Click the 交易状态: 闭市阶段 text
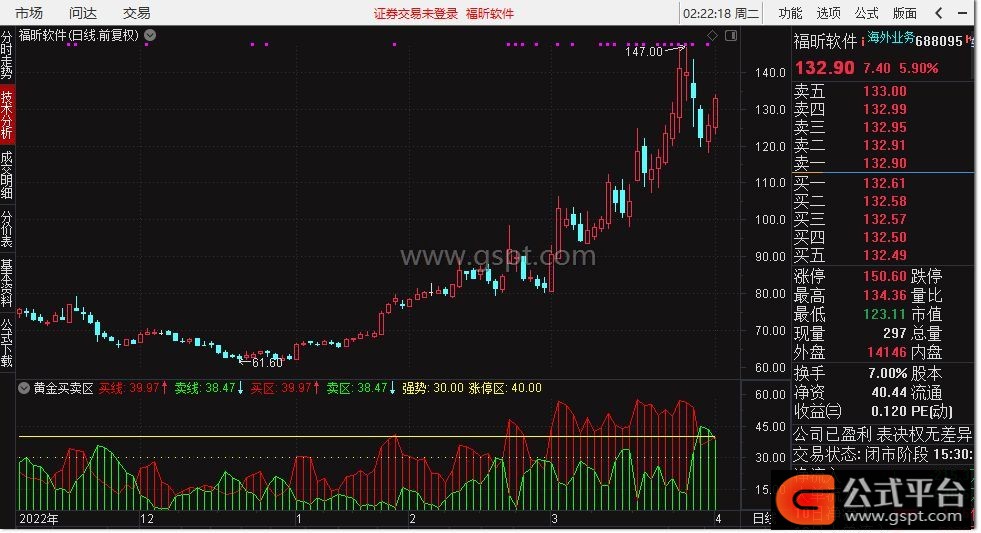This screenshot has height=533, width=981. [862, 455]
